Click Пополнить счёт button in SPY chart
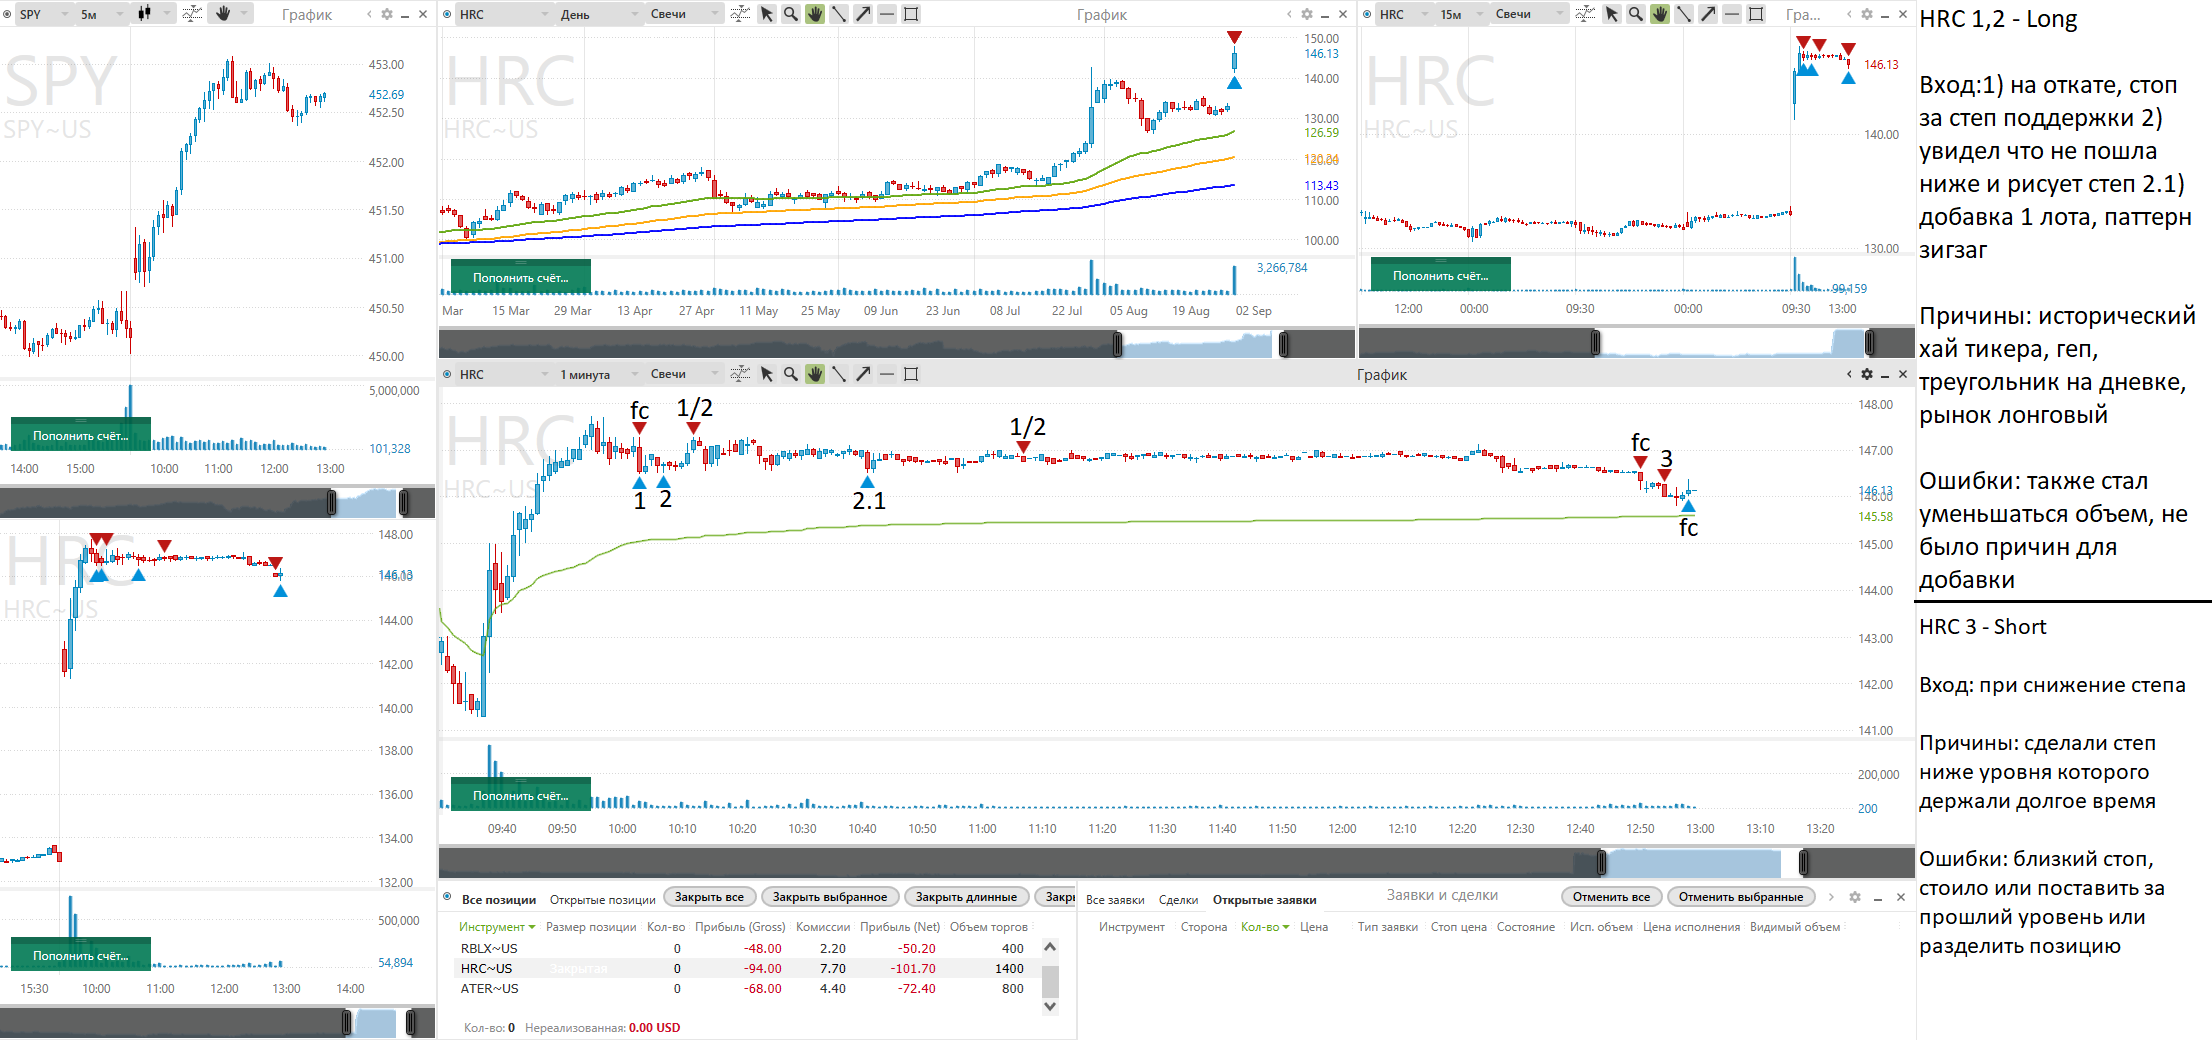 81,435
